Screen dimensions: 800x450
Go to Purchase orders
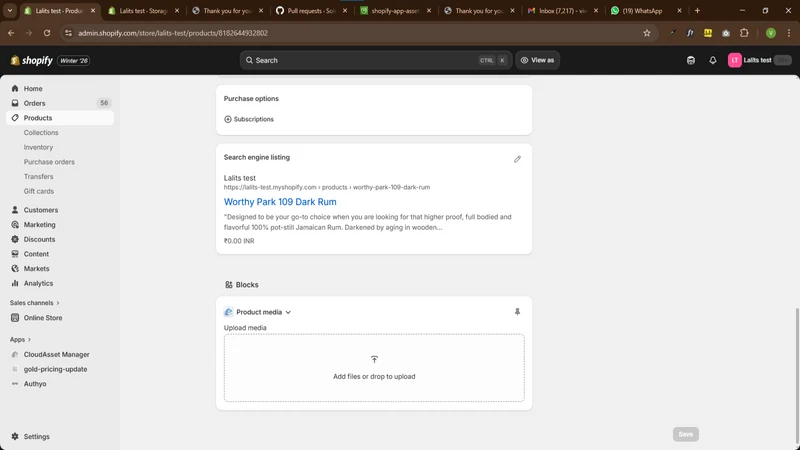pyautogui.click(x=49, y=162)
